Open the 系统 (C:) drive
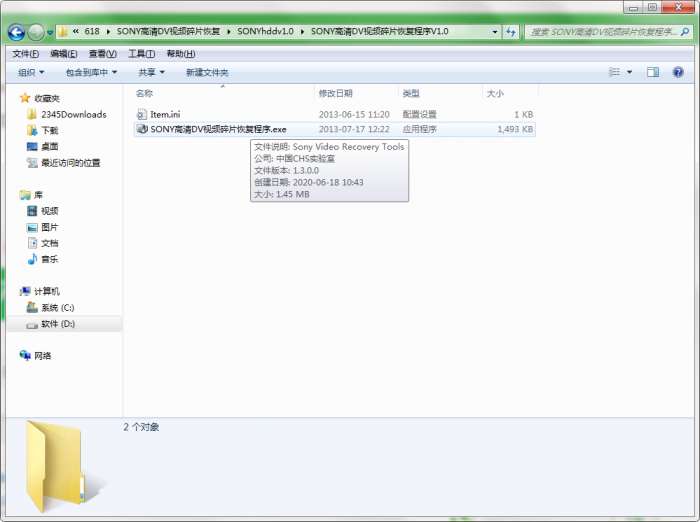Image resolution: width=700 pixels, height=522 pixels. pos(58,307)
